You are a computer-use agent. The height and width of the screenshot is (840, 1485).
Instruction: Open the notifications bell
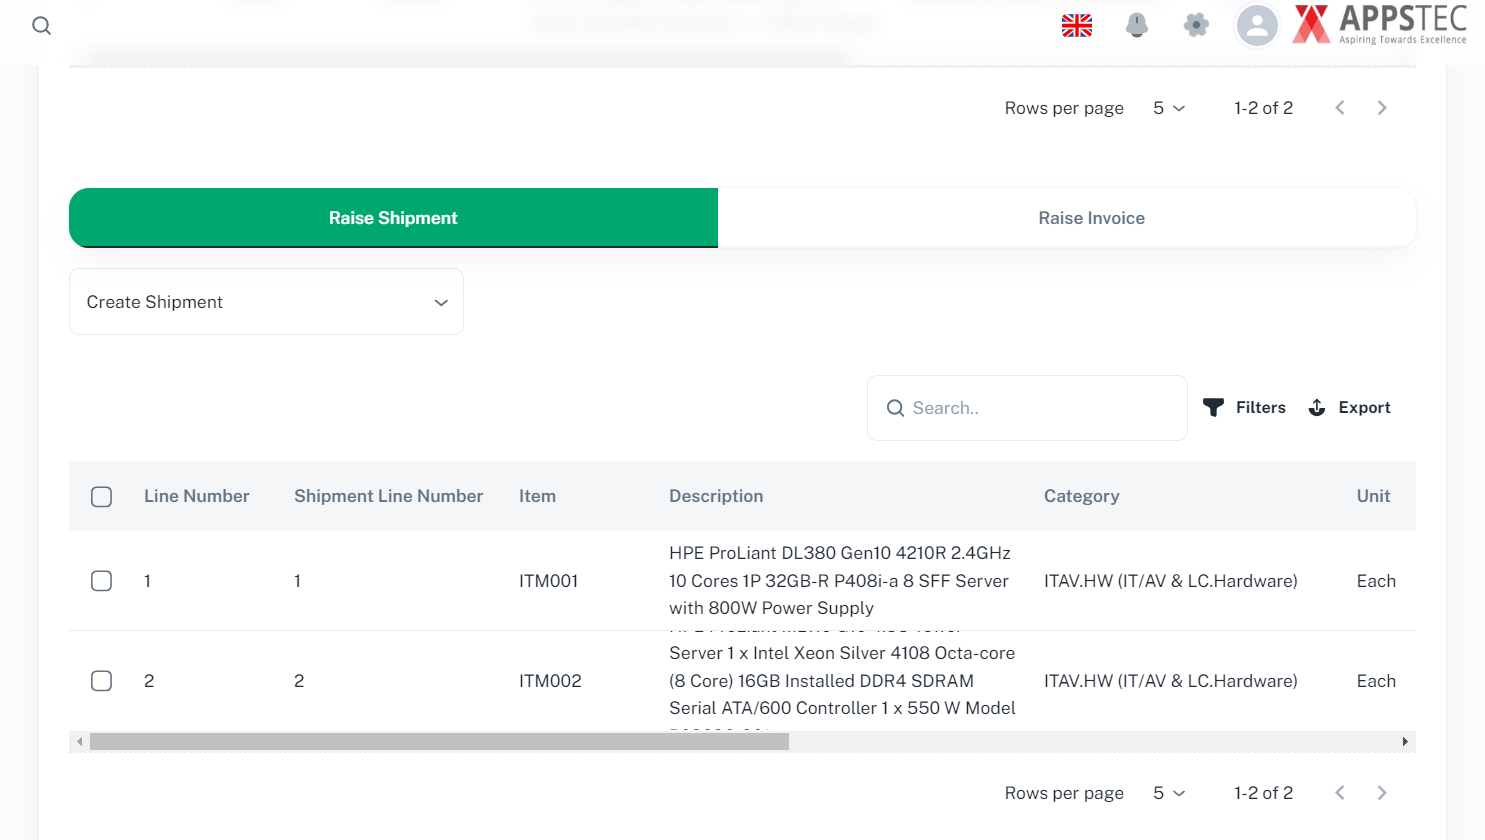coord(1136,26)
